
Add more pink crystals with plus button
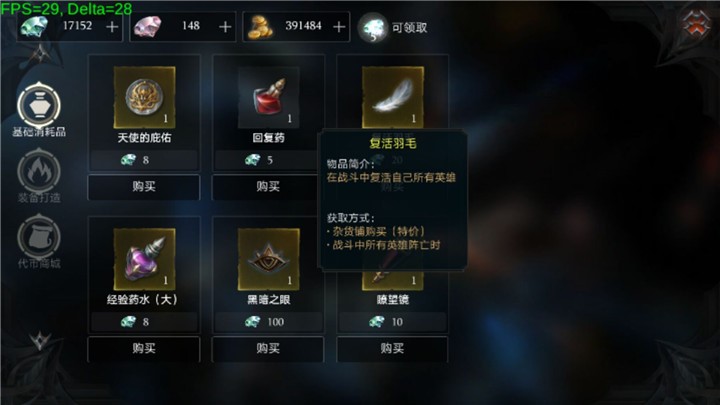pyautogui.click(x=225, y=27)
